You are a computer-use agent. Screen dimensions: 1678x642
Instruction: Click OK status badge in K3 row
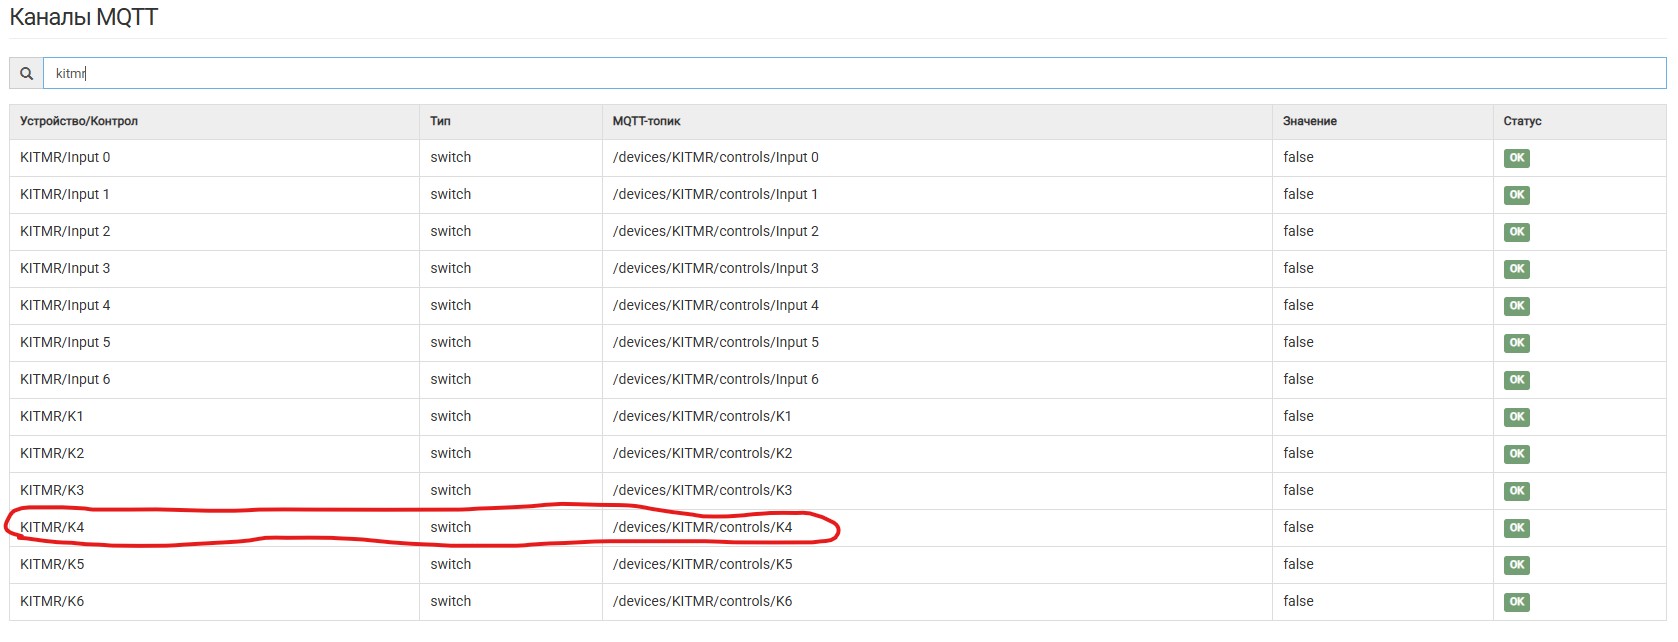coord(1516,491)
